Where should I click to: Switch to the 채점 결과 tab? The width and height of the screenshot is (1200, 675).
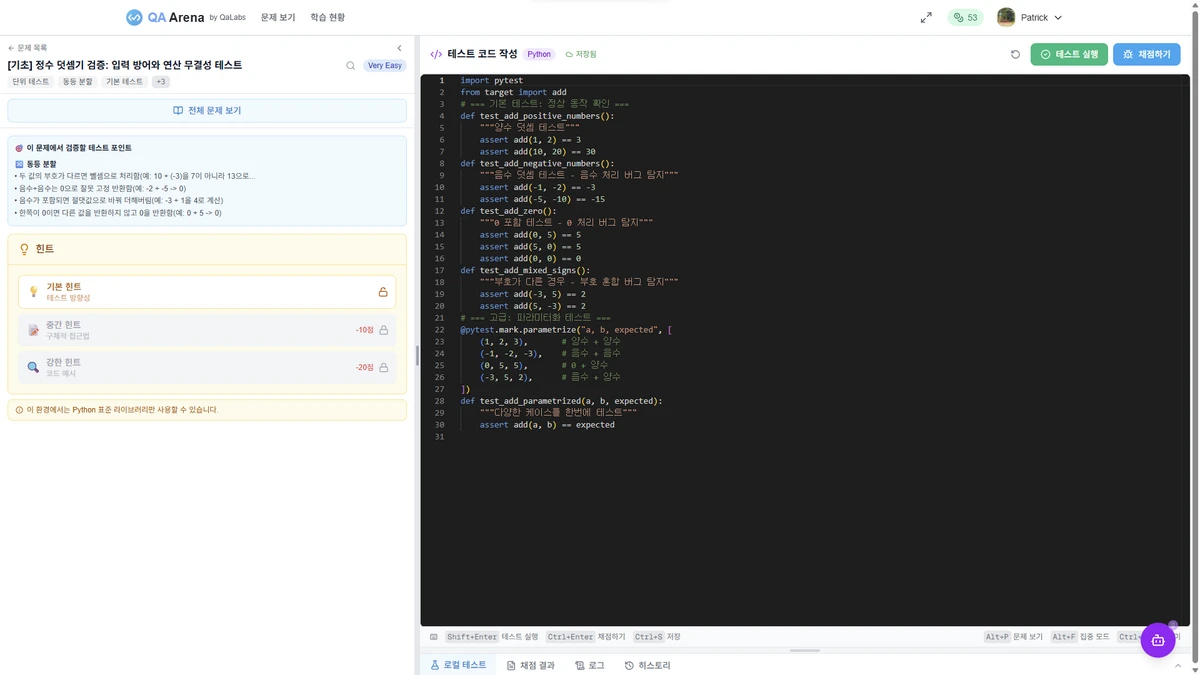coord(531,665)
